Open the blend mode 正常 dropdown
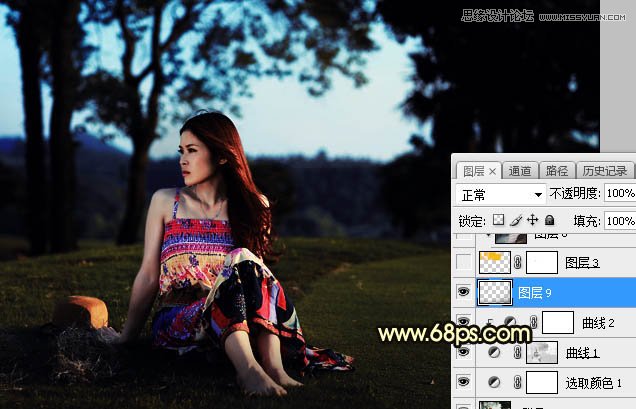 point(501,193)
